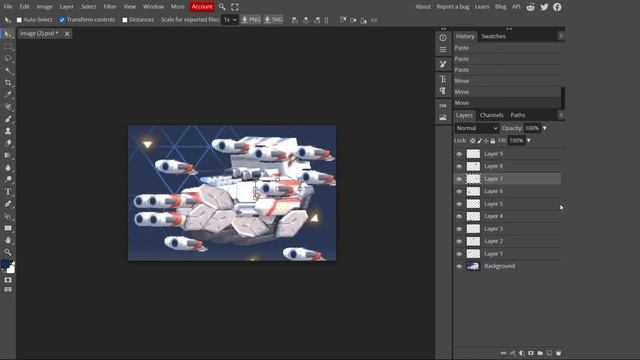The width and height of the screenshot is (640, 360).
Task: Open the Layer menu
Action: [67, 7]
